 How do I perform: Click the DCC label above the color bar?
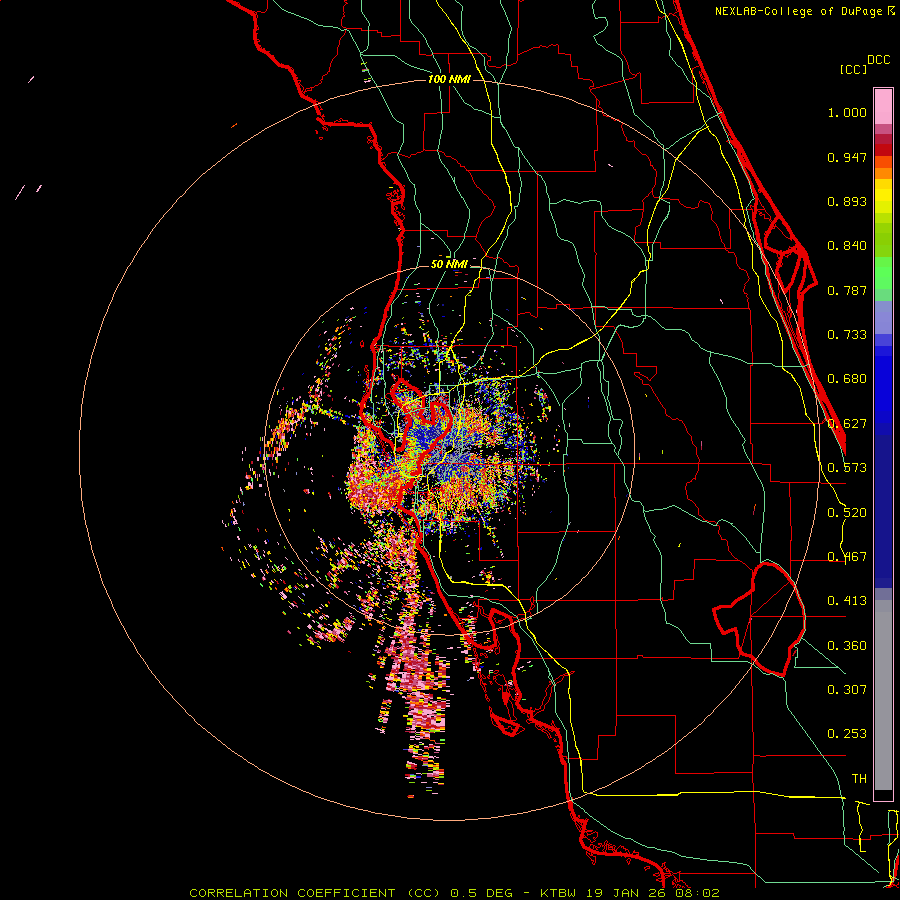[879, 60]
